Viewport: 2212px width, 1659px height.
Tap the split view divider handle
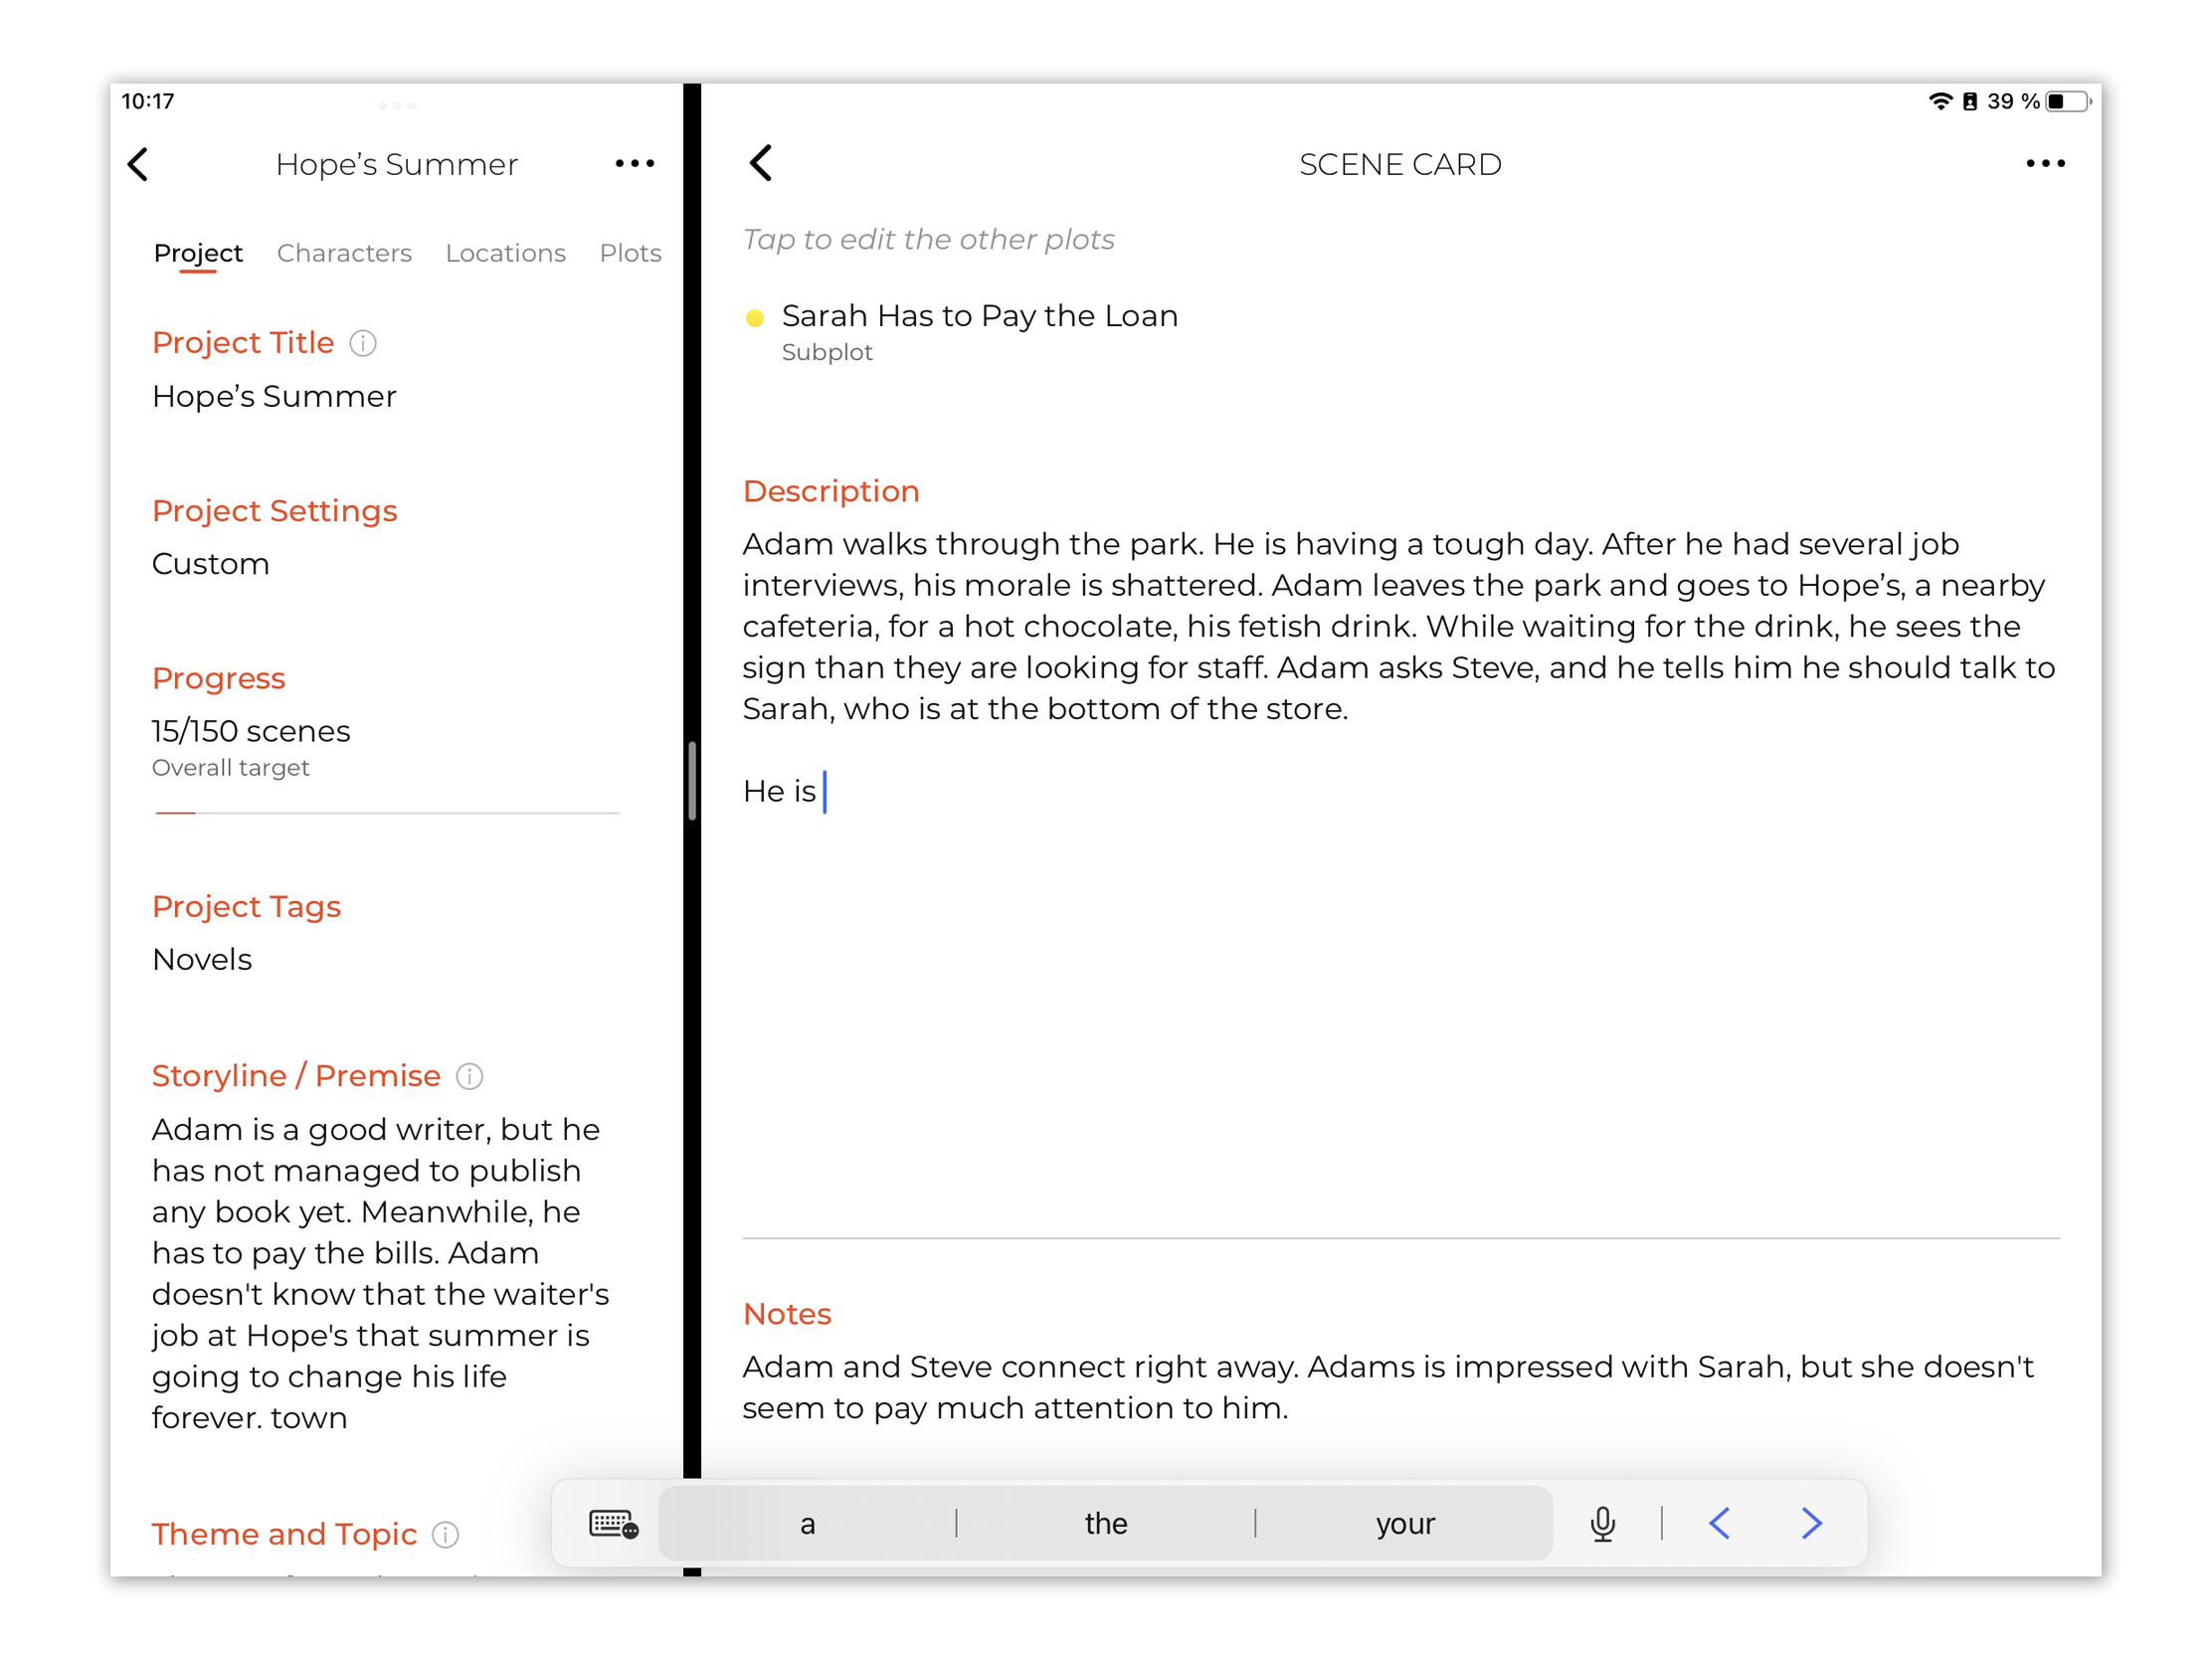(x=692, y=781)
